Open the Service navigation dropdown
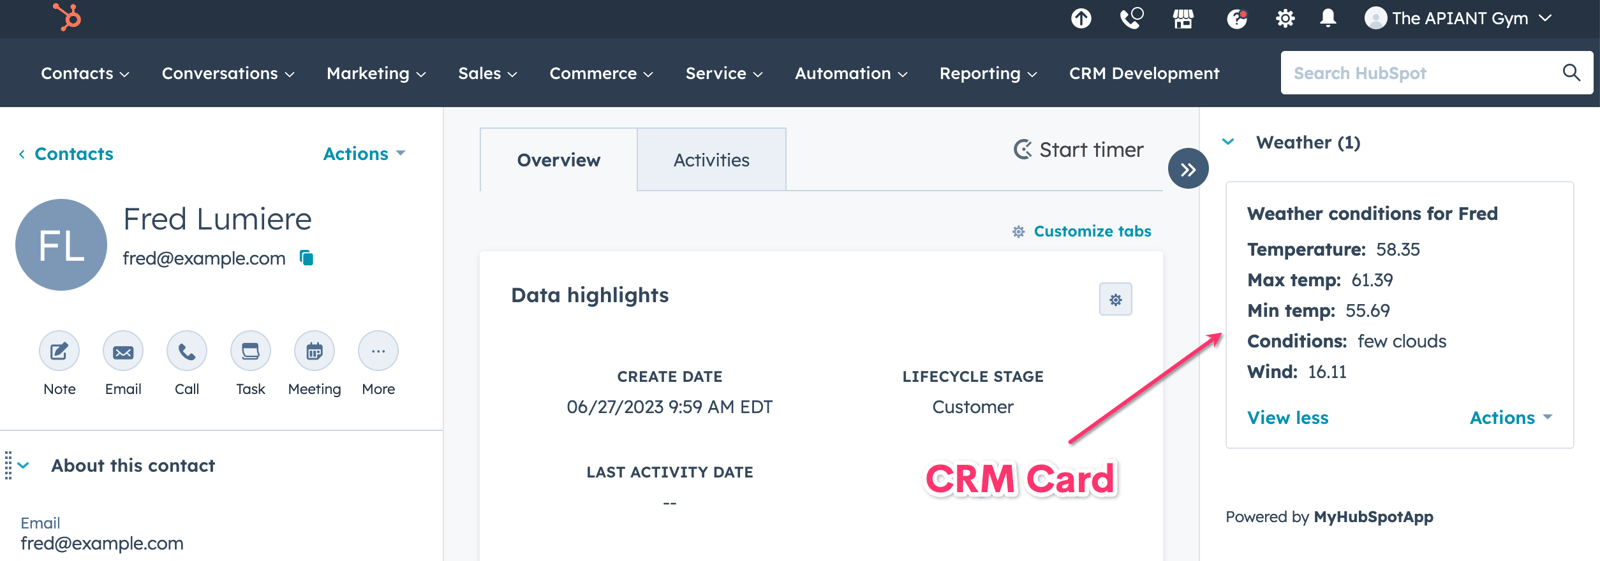Viewport: 1600px width, 561px height. coord(724,73)
